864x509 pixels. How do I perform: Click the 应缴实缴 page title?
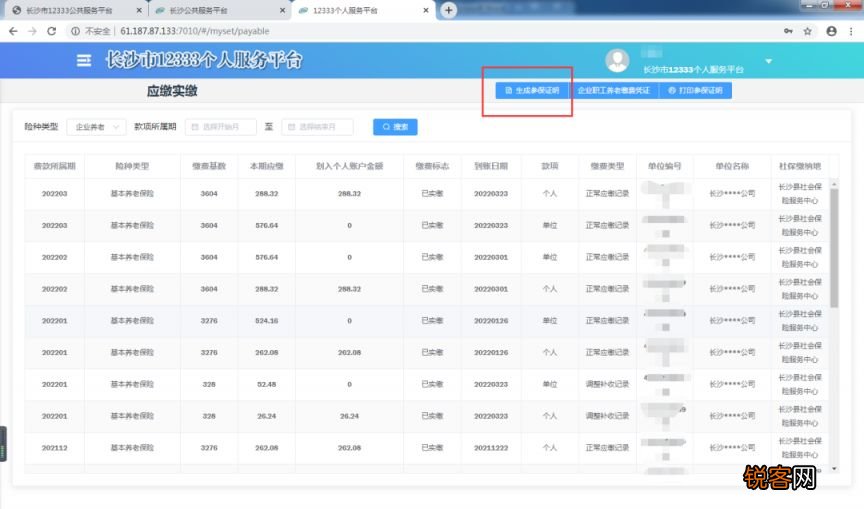(x=172, y=91)
